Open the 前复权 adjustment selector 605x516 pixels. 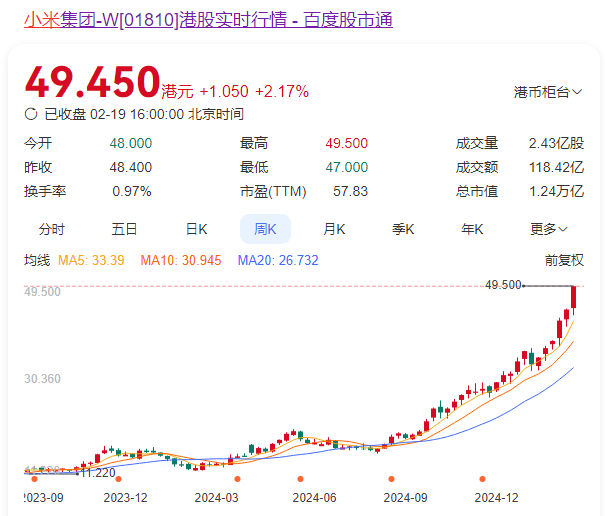click(x=564, y=260)
